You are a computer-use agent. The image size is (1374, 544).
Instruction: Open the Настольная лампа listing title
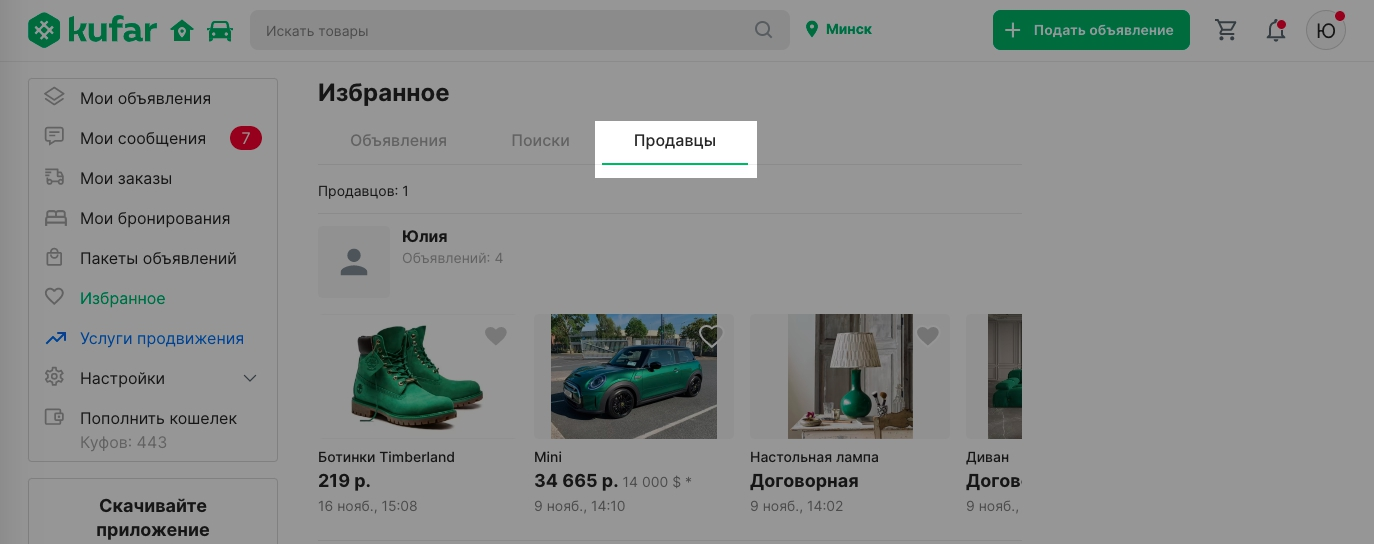(x=814, y=457)
